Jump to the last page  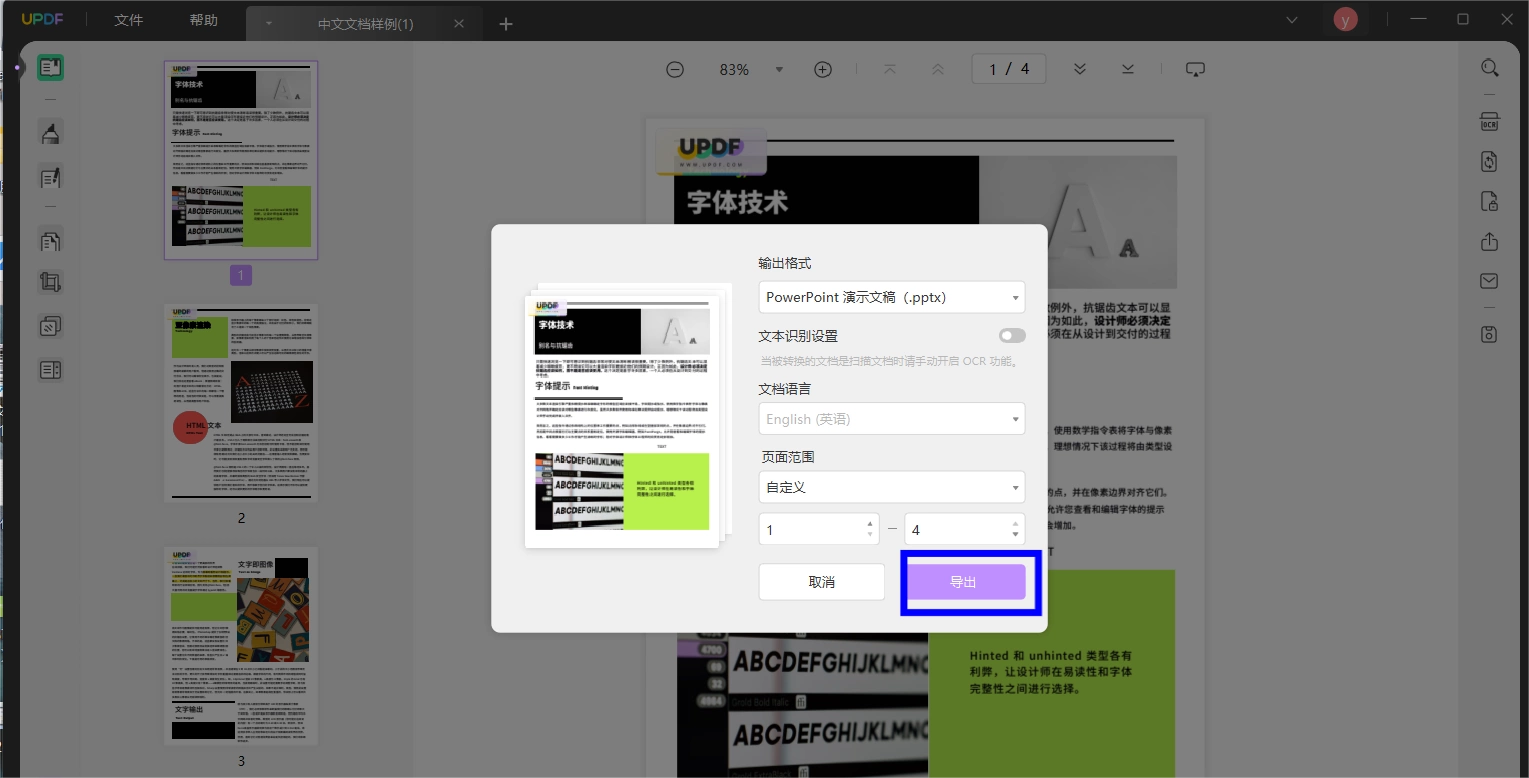point(1128,69)
